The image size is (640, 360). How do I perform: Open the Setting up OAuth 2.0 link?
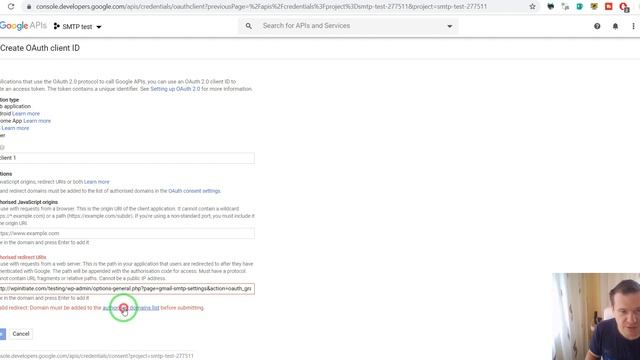pyautogui.click(x=175, y=89)
